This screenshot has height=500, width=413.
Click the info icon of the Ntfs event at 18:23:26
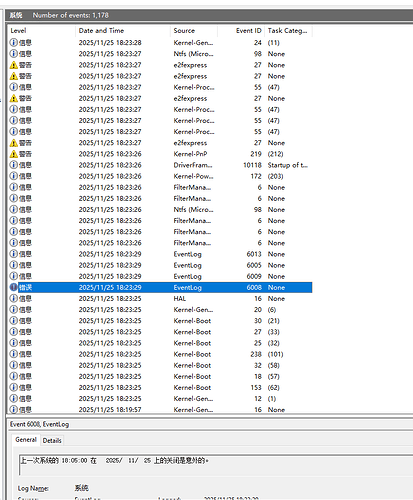[13, 209]
